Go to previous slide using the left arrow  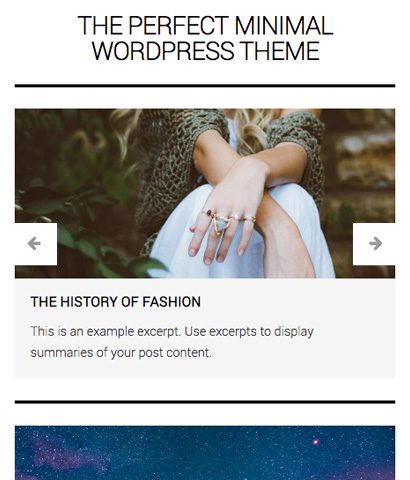coord(34,243)
